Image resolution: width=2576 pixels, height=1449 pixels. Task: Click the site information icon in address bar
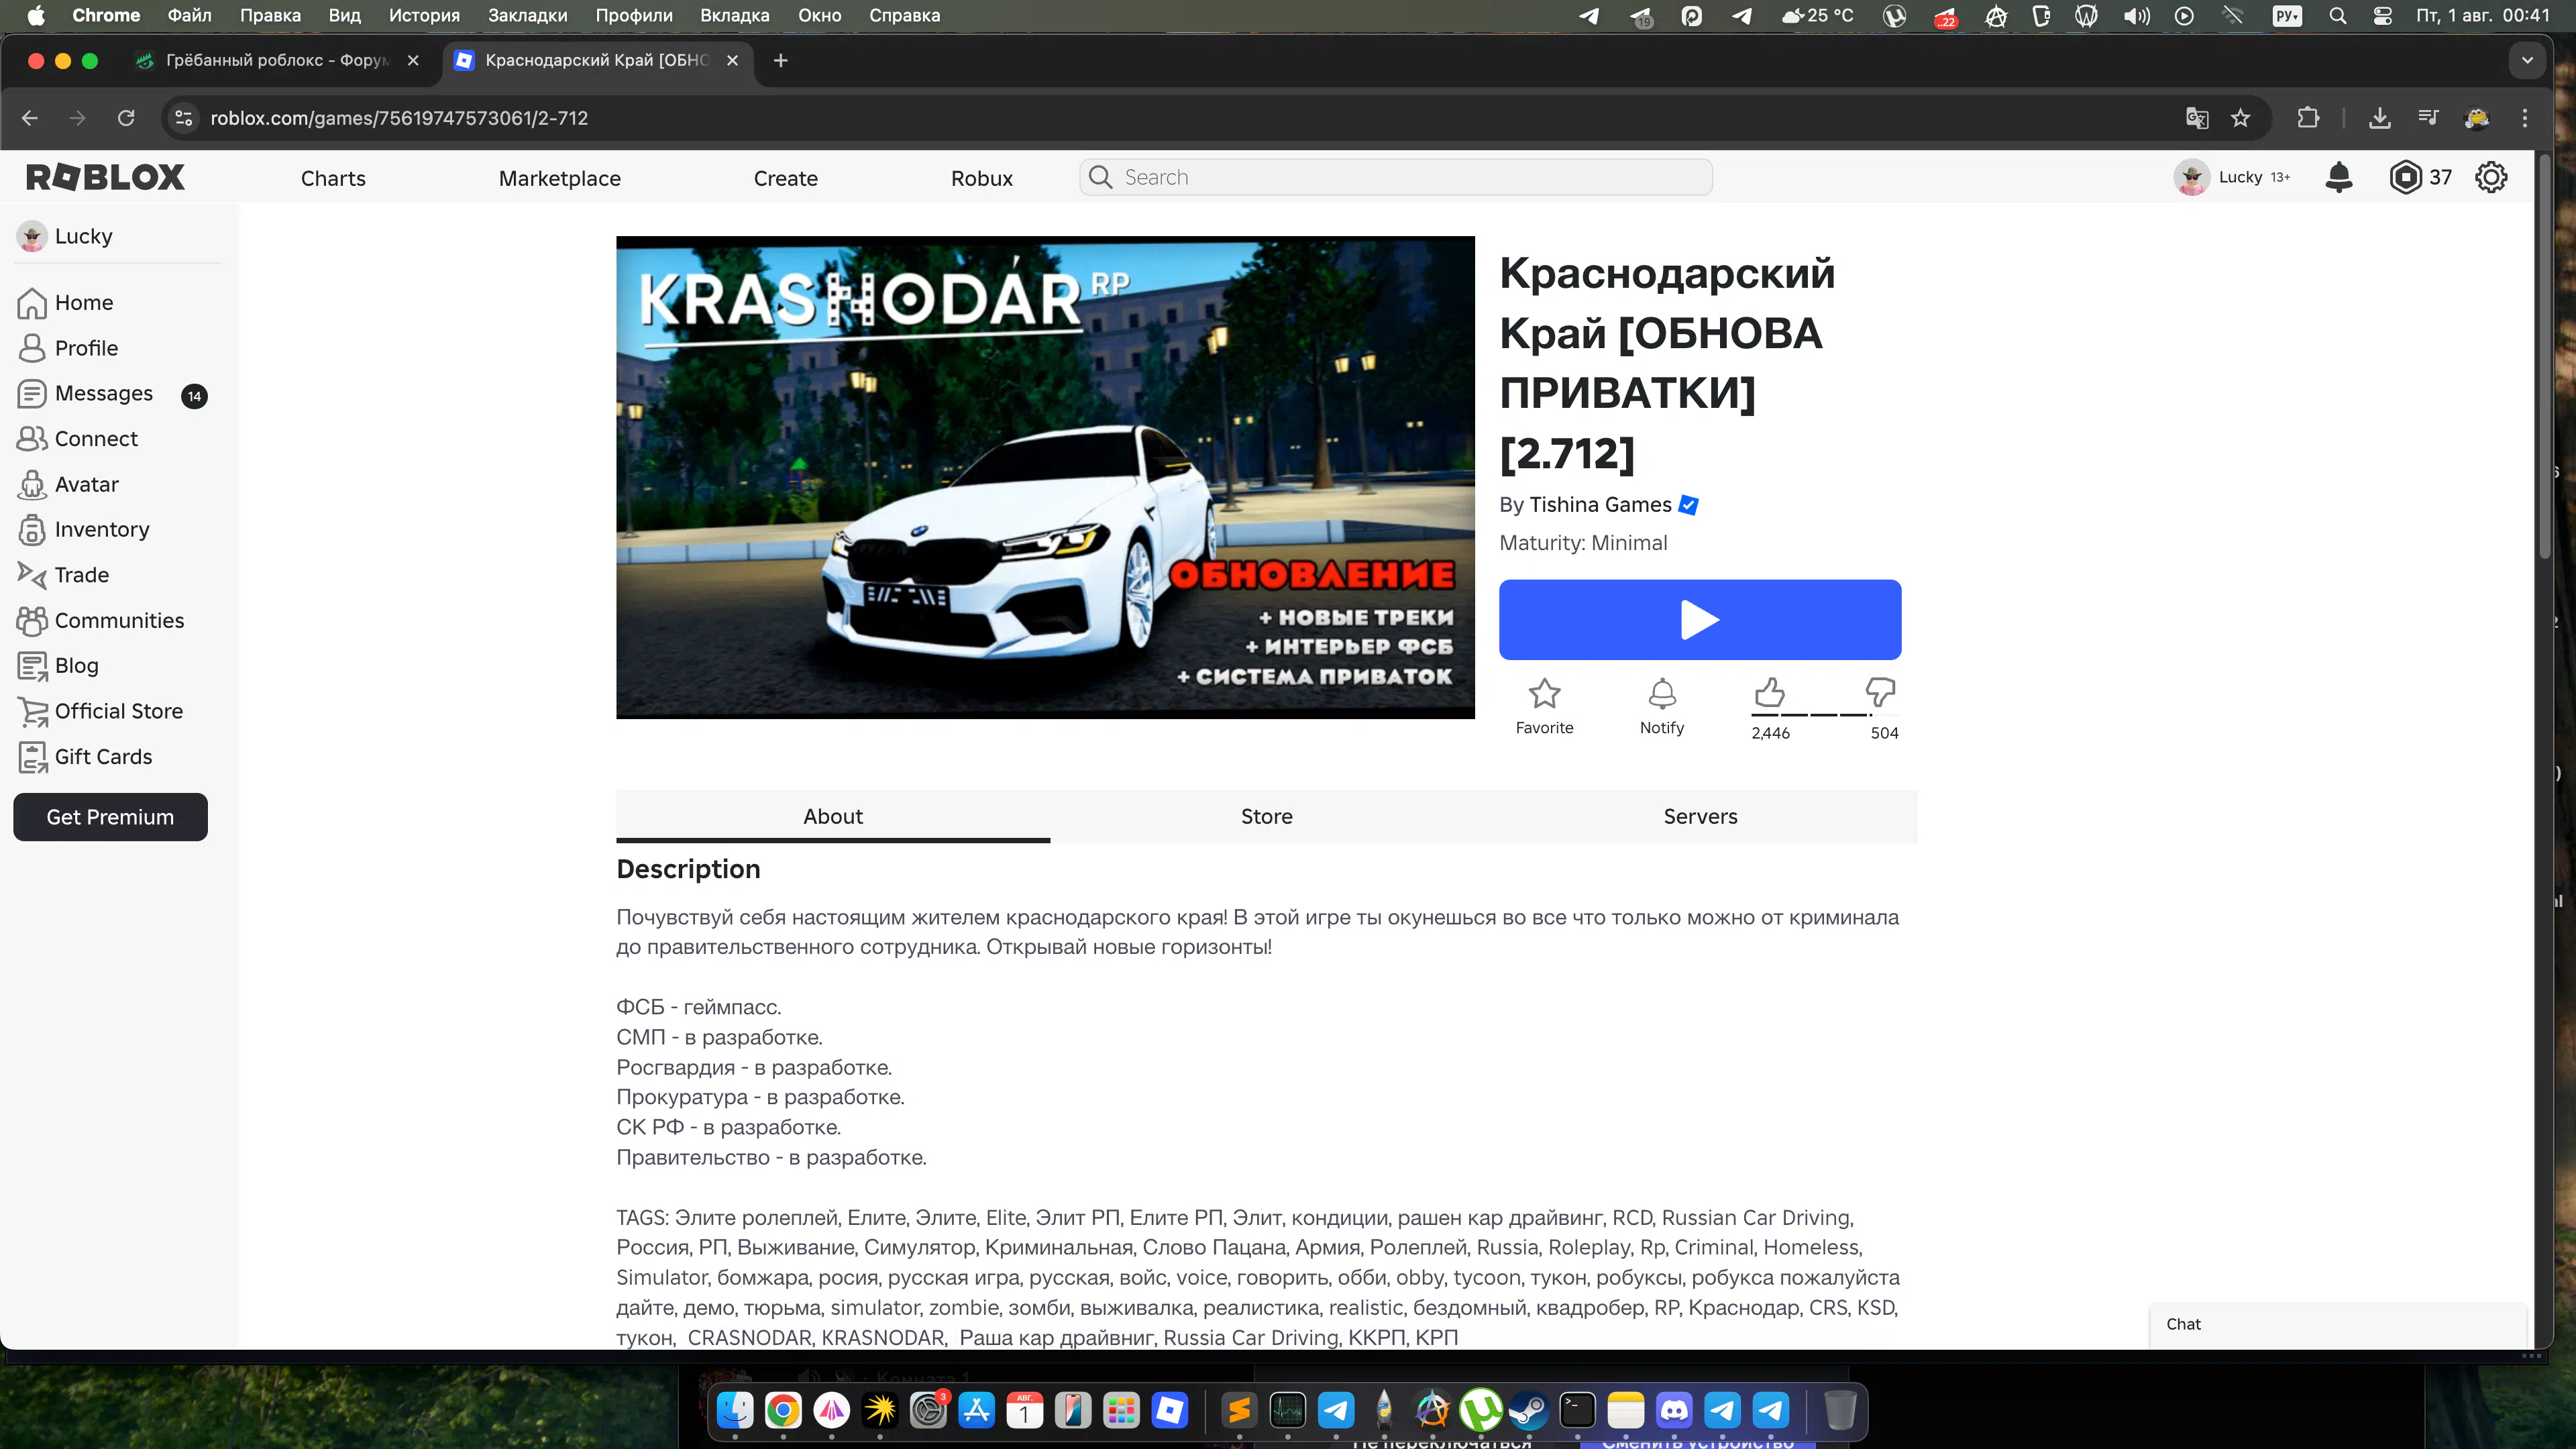[183, 118]
